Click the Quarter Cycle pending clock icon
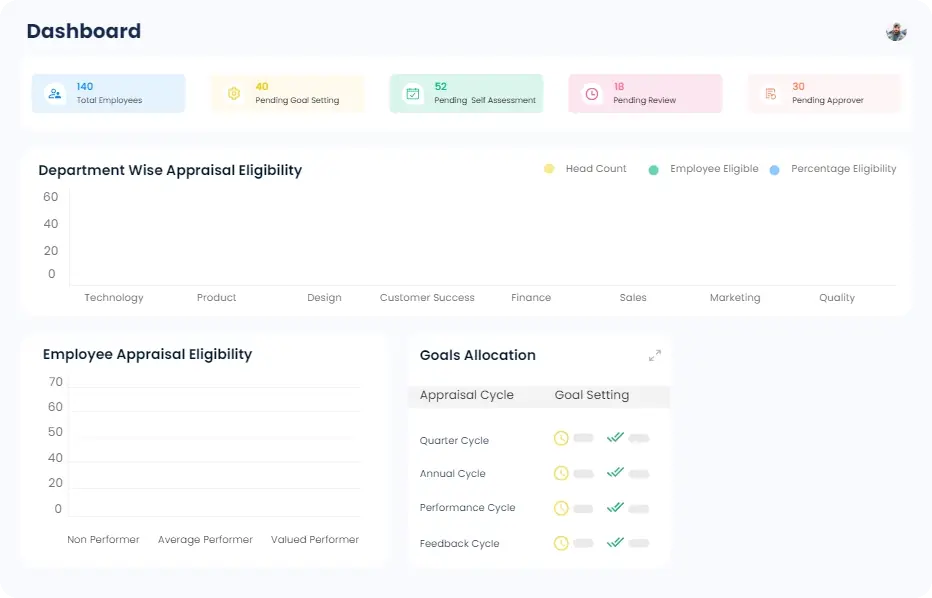 [x=561, y=439]
